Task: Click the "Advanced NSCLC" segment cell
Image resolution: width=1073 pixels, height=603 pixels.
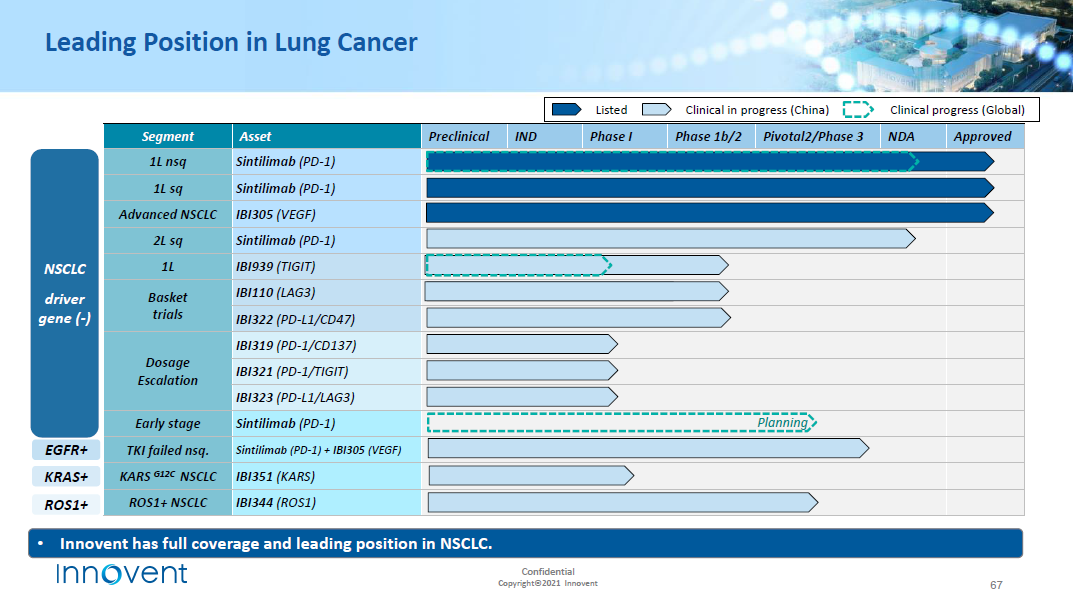Action: tap(168, 214)
